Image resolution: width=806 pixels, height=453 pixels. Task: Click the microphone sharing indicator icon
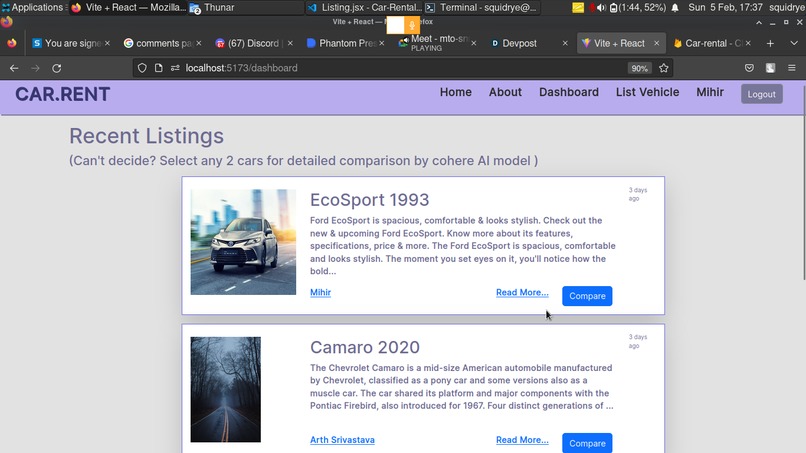tap(411, 25)
